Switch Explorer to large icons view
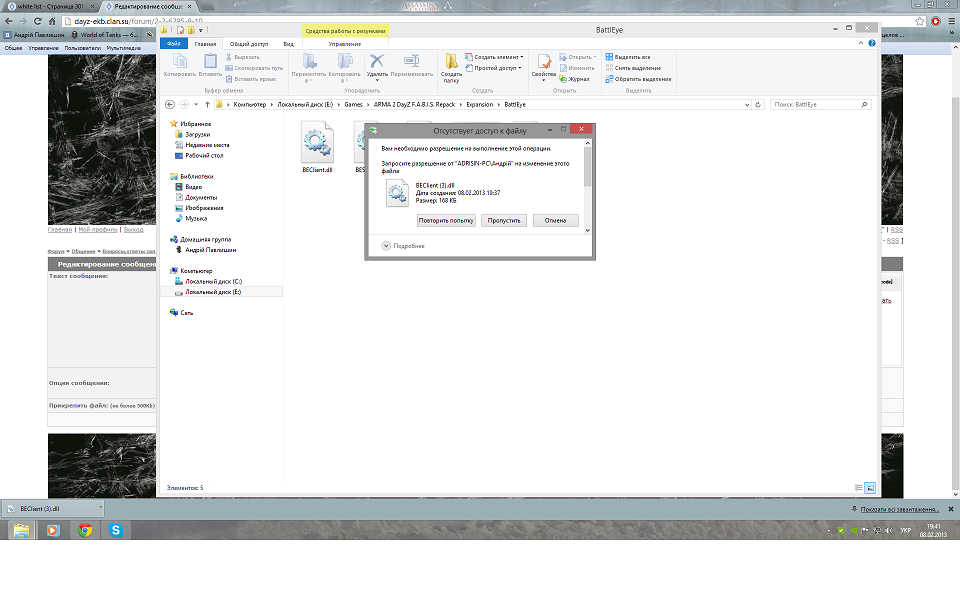960x601 pixels. click(870, 488)
